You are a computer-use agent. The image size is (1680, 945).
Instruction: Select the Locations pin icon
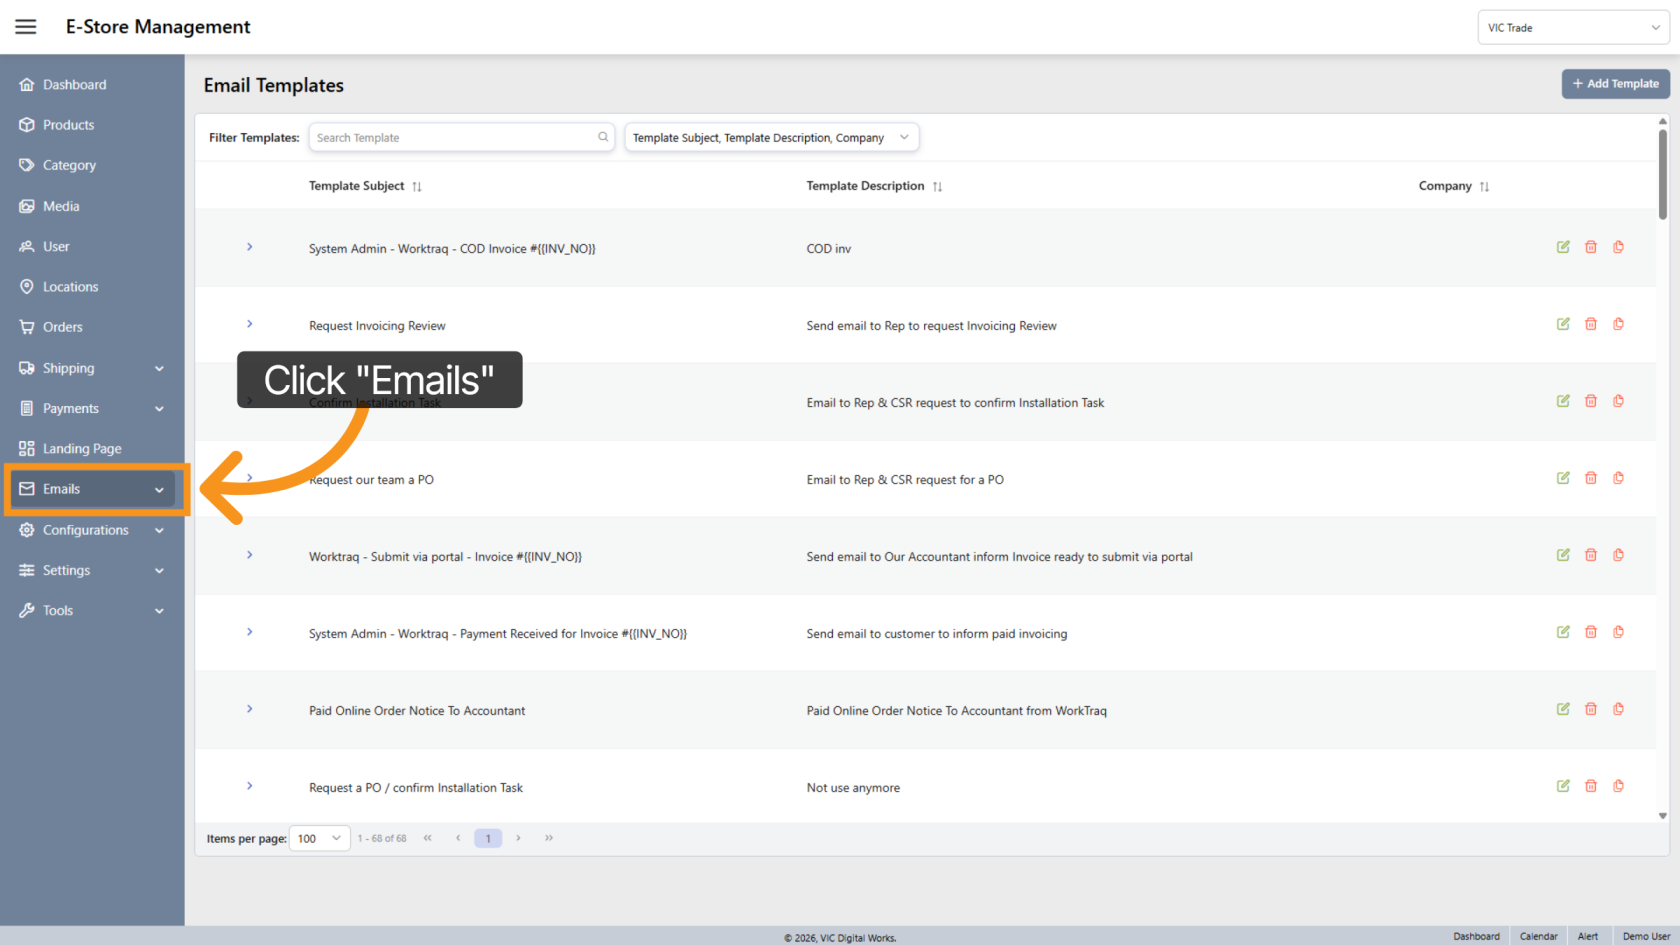(27, 286)
